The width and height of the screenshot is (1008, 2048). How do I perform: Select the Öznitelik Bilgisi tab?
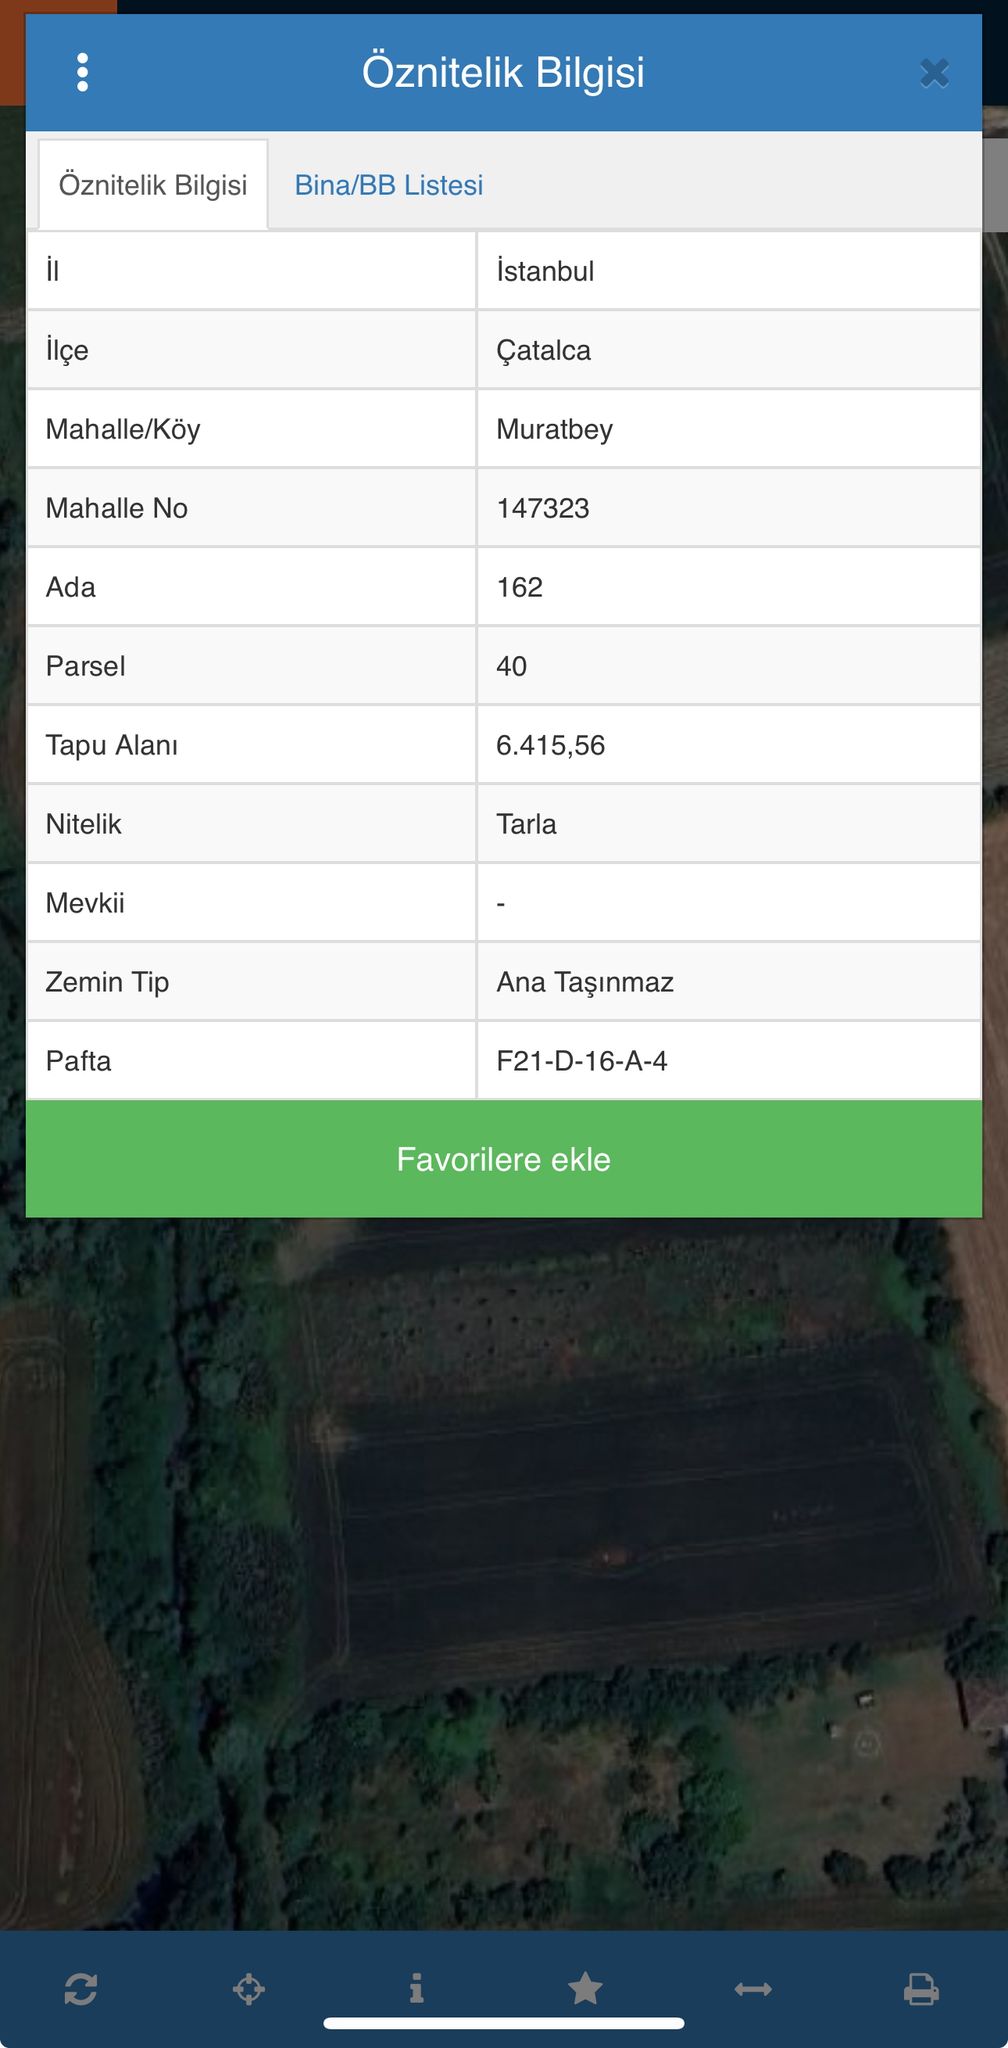click(x=153, y=185)
